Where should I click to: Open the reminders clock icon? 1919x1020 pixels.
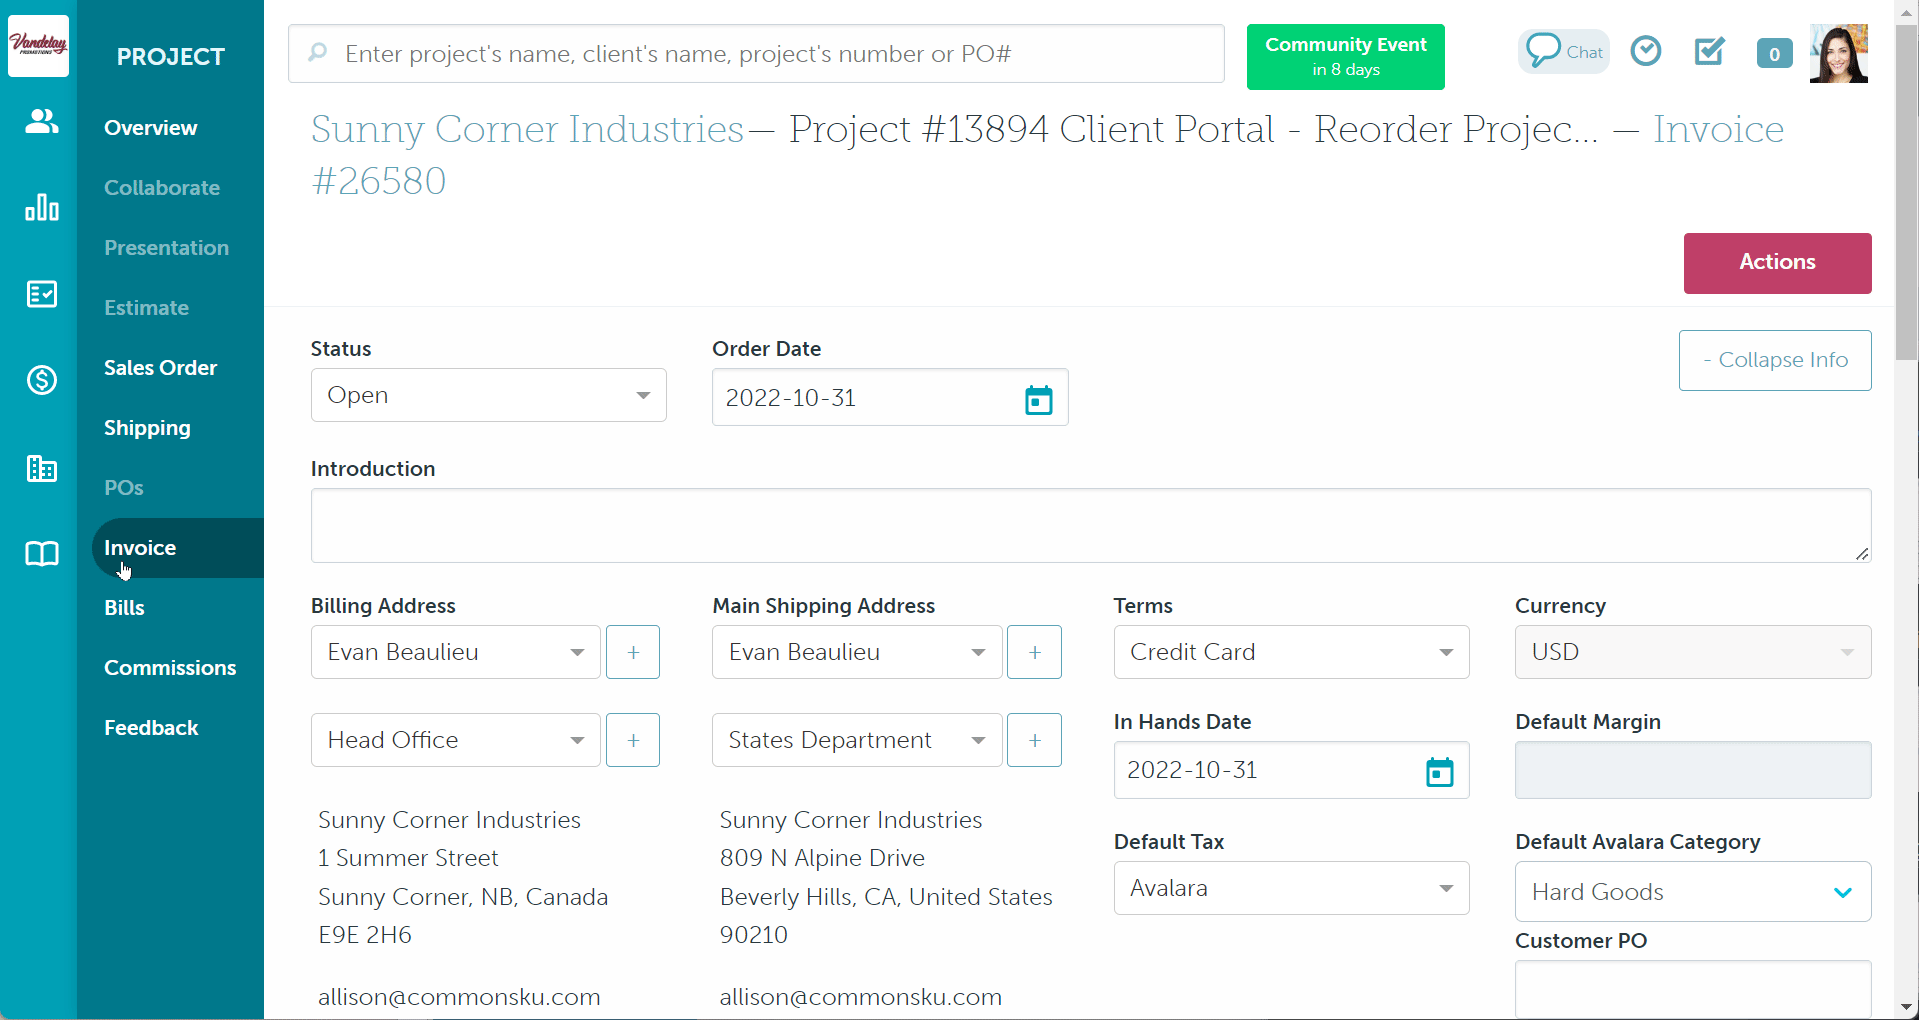pyautogui.click(x=1645, y=50)
